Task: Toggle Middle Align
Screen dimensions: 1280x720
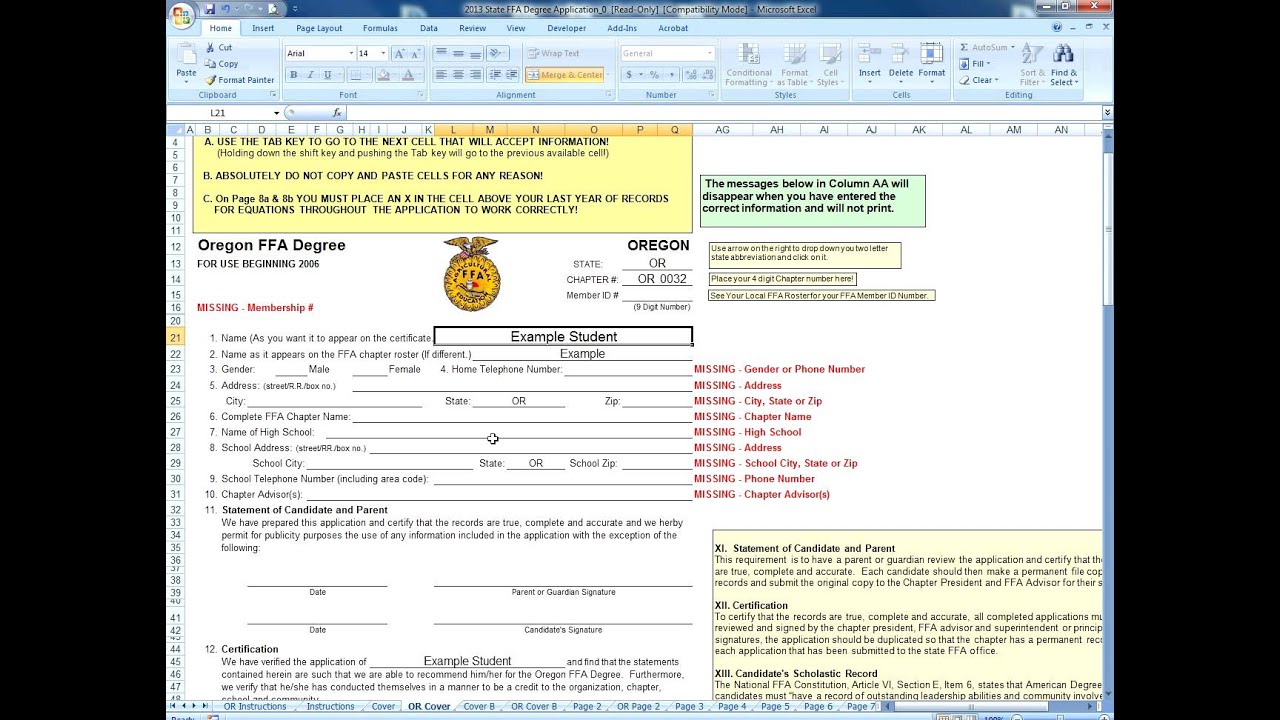Action: pyautogui.click(x=458, y=53)
